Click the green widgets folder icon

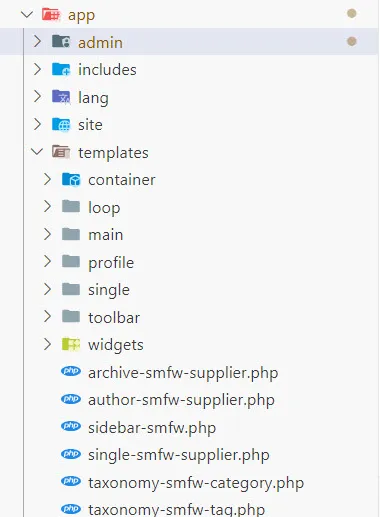coord(71,344)
